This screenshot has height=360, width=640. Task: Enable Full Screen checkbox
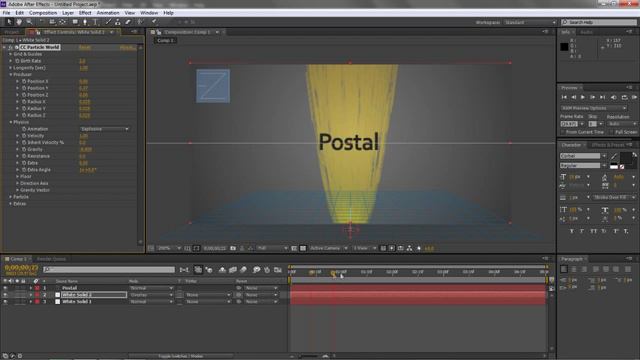[x=611, y=132]
